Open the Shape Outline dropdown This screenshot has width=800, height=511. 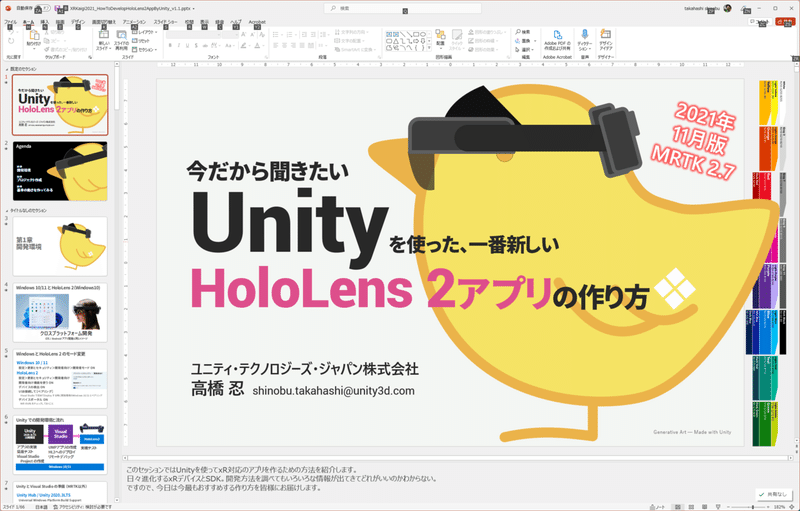[485, 41]
